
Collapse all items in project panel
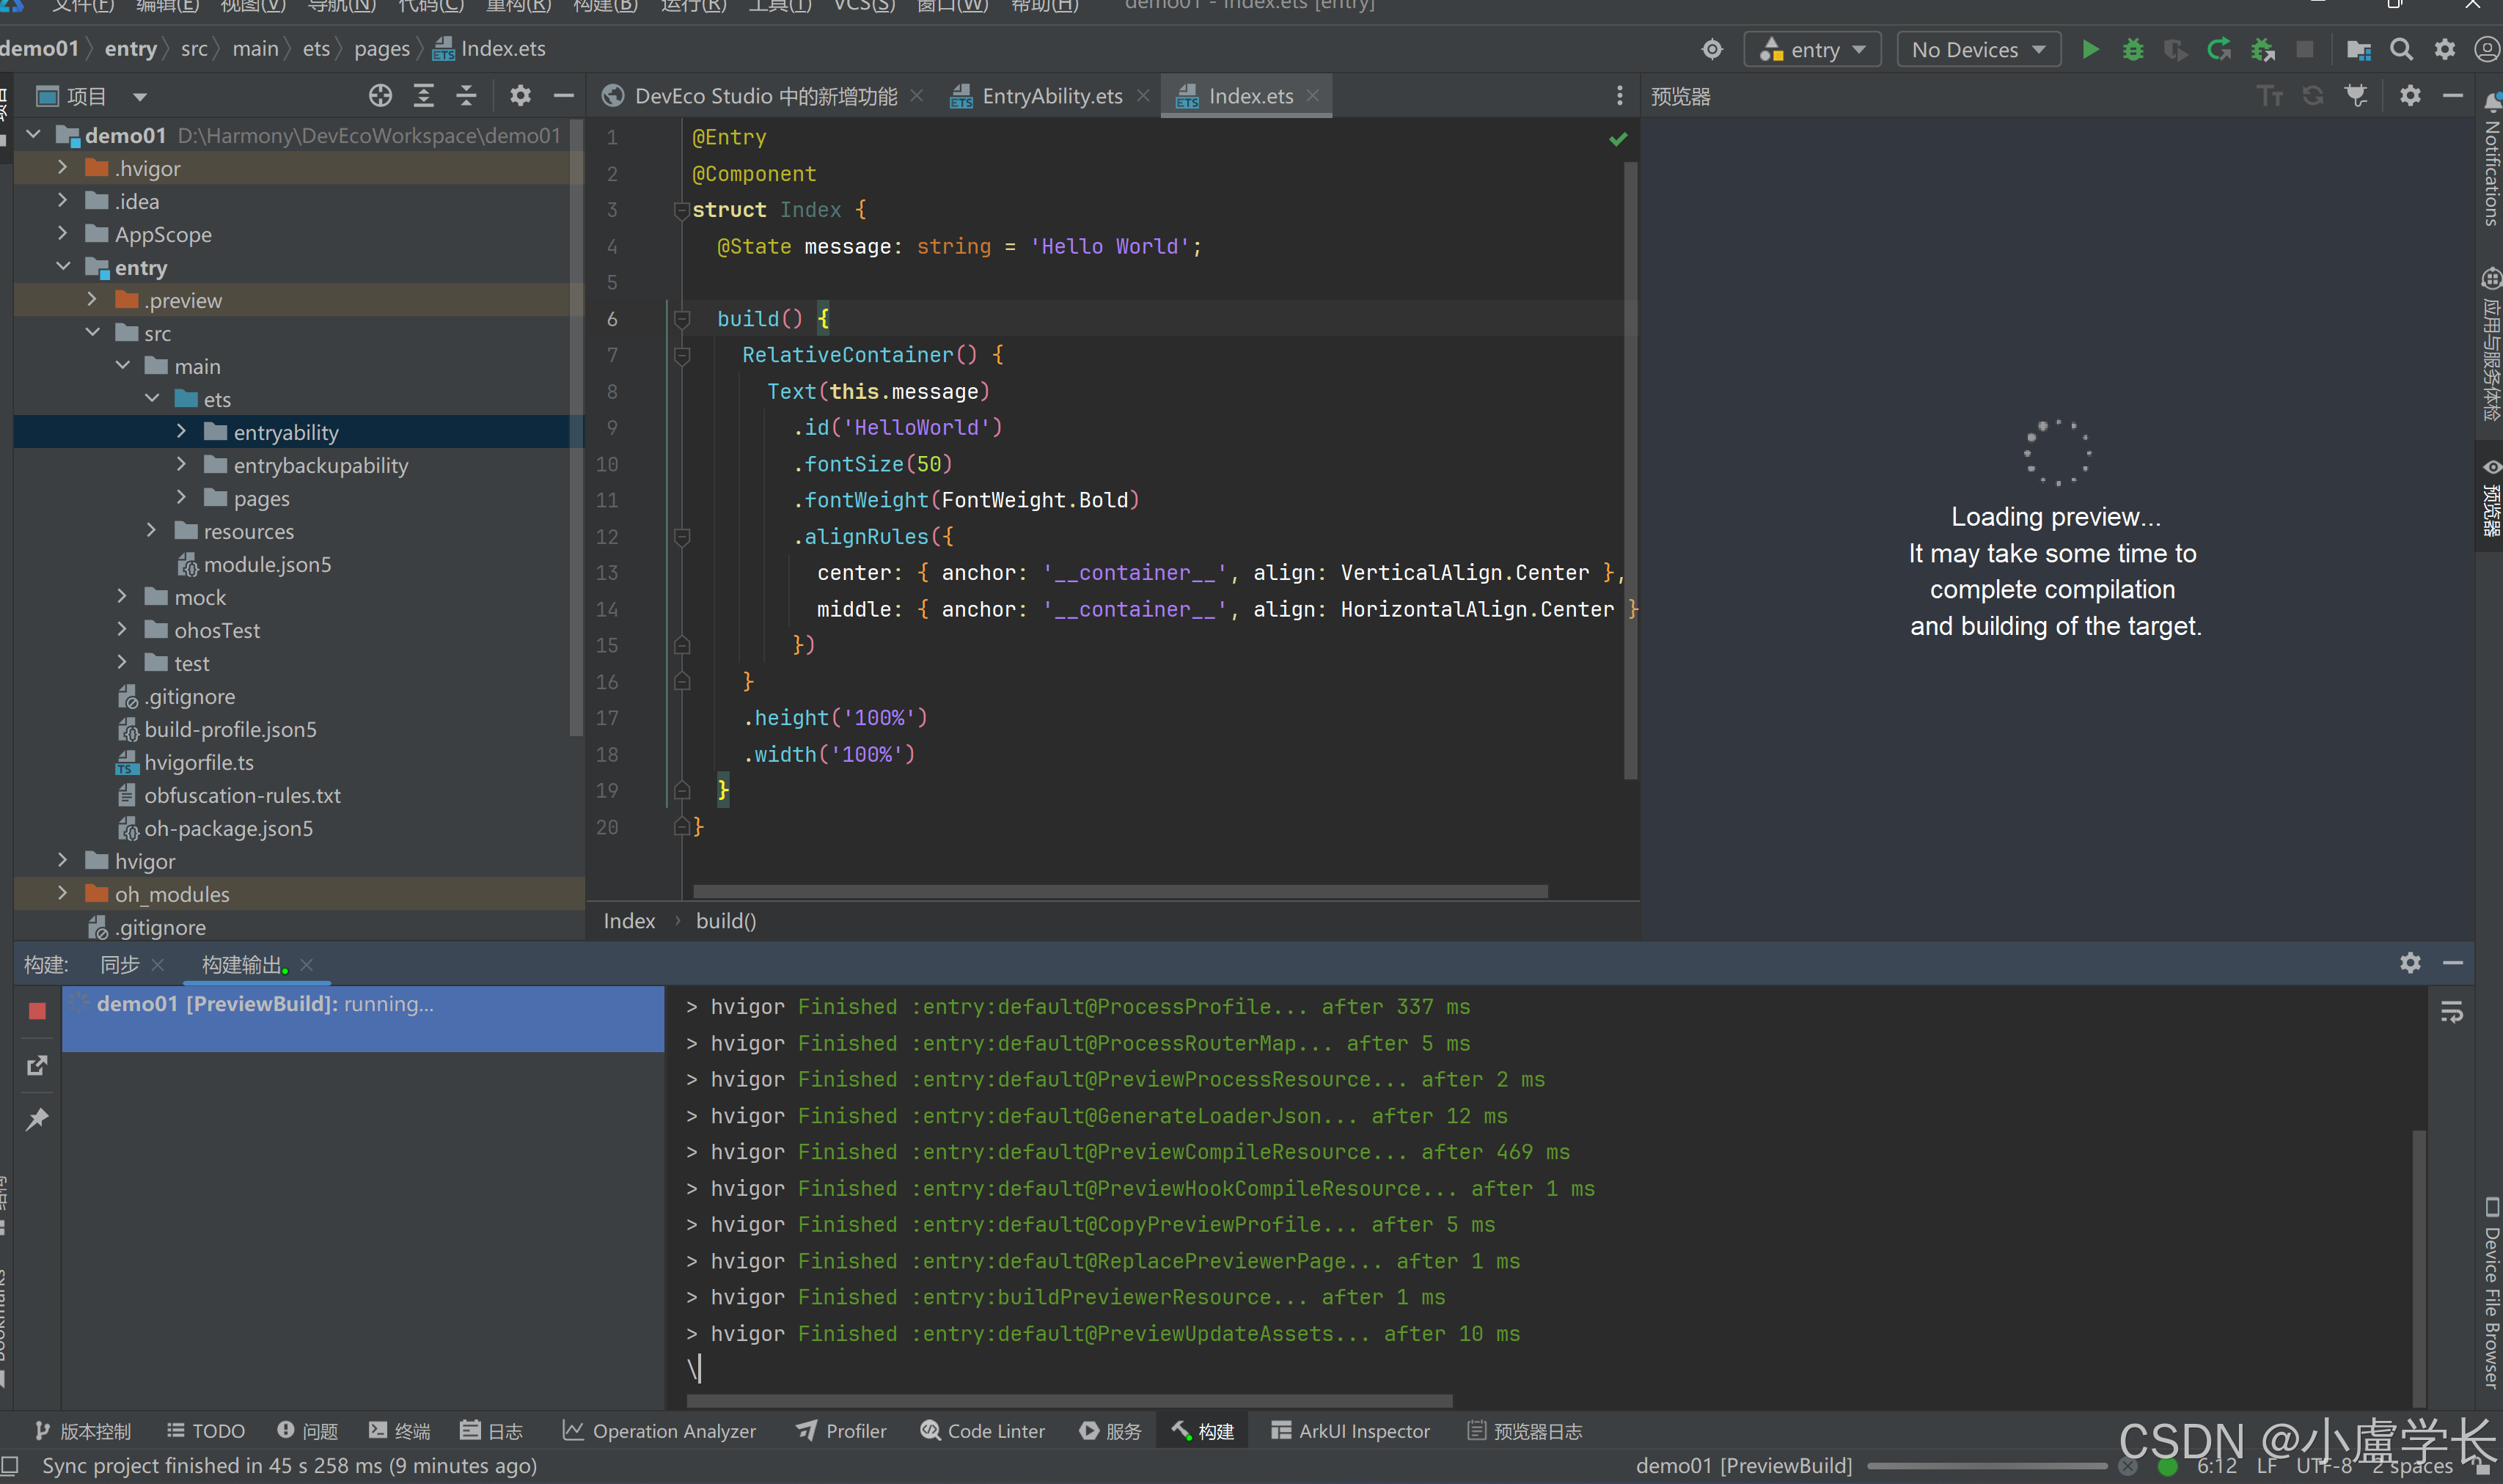[x=466, y=96]
